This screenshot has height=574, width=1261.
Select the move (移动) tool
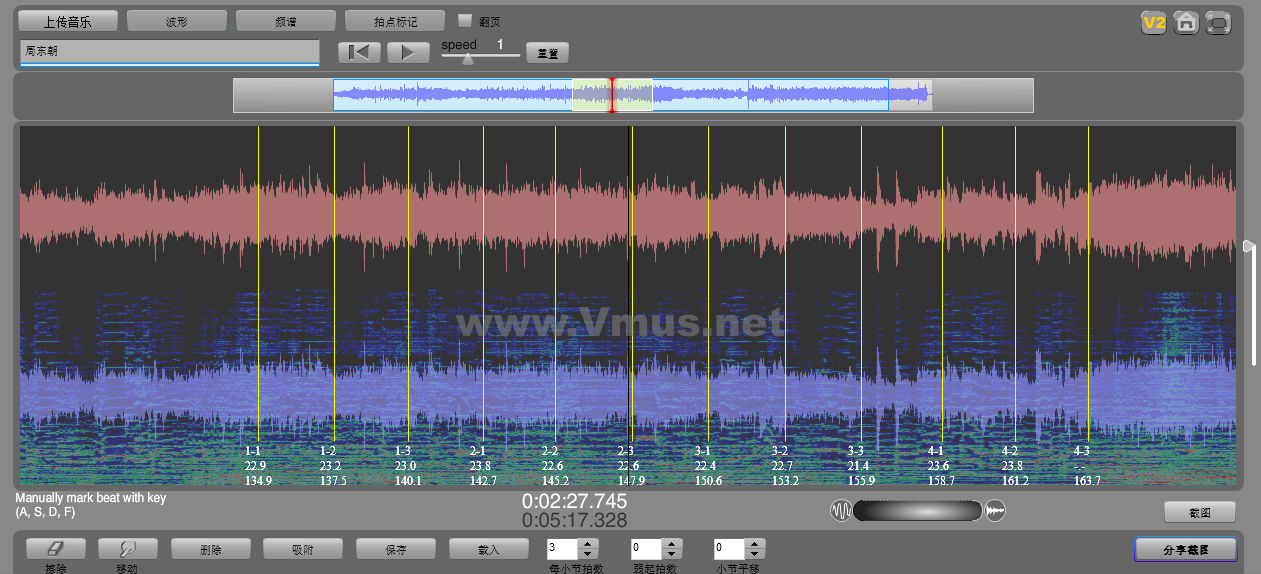click(x=125, y=549)
